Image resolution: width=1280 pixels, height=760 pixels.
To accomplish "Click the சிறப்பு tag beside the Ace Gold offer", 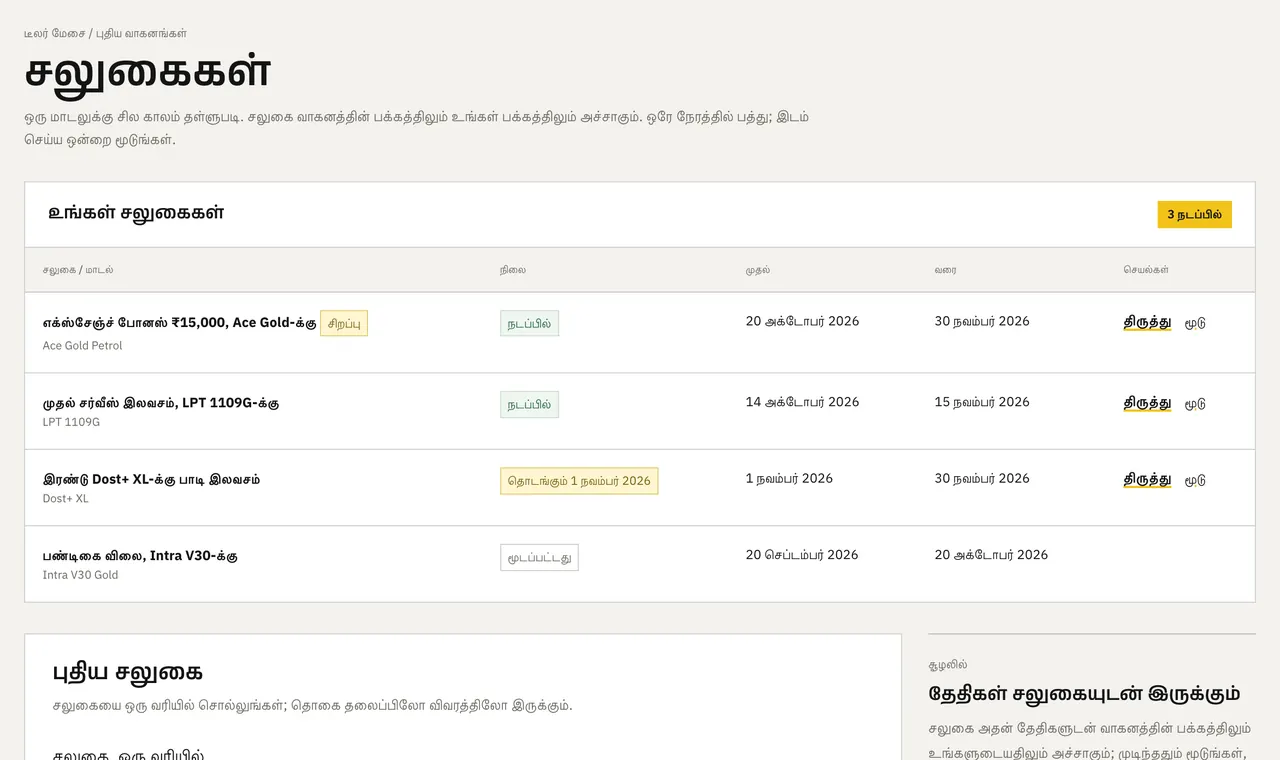I will (344, 324).
